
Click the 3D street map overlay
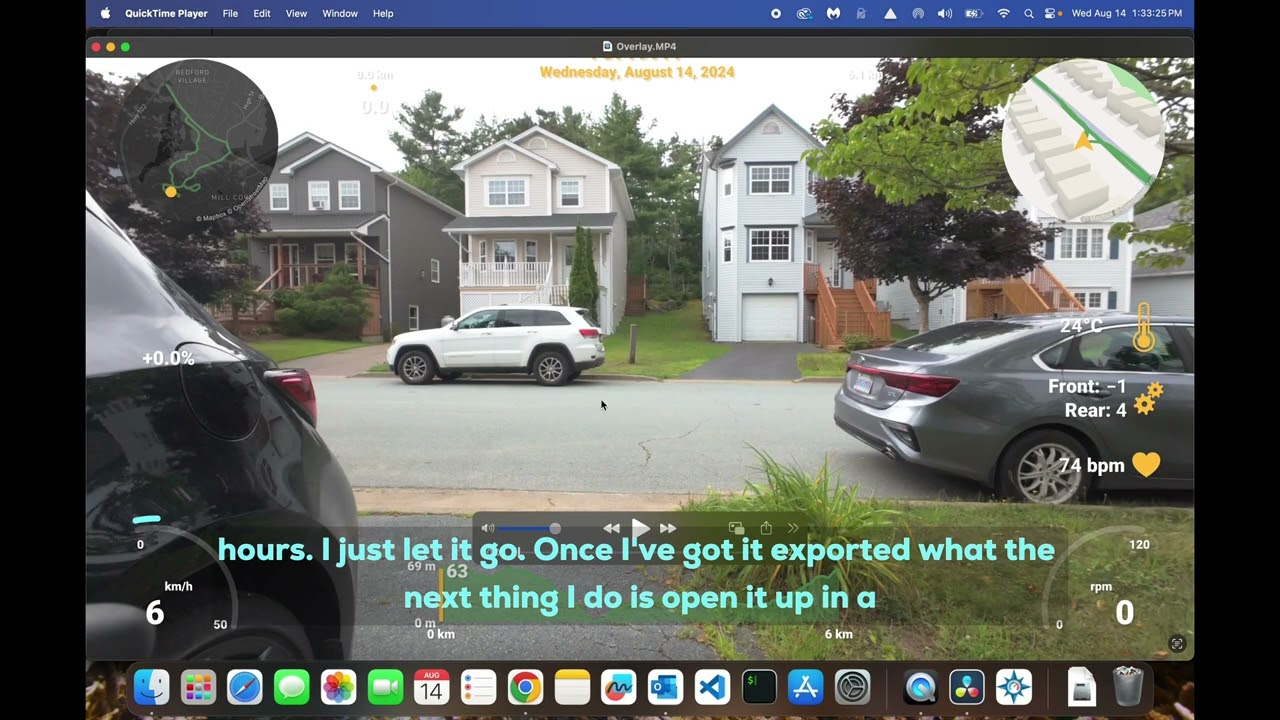tap(1083, 139)
